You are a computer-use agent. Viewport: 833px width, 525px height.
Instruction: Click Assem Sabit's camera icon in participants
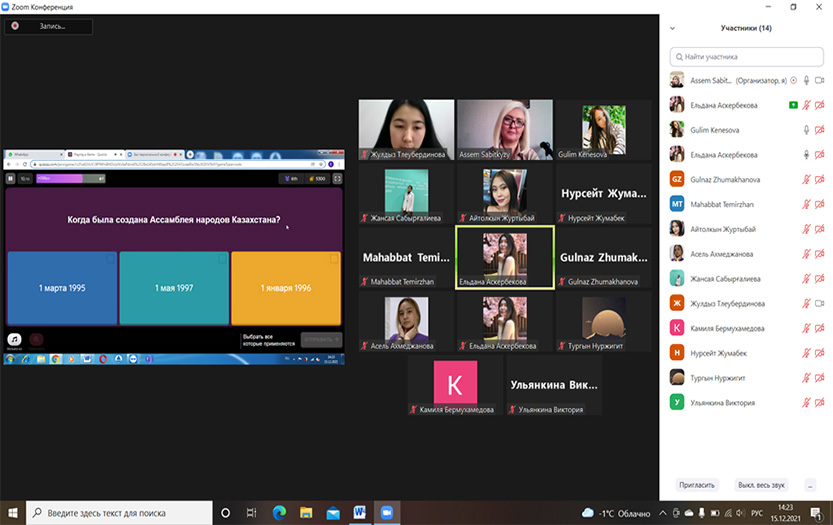[x=819, y=80]
